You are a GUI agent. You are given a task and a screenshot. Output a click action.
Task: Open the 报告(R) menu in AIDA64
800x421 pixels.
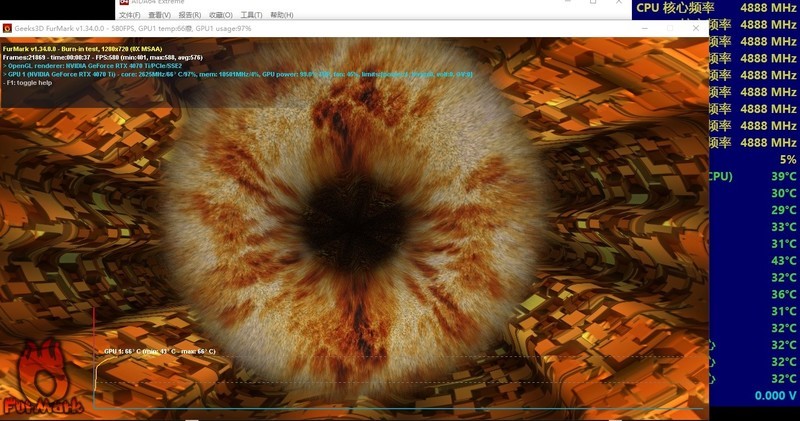tap(190, 15)
